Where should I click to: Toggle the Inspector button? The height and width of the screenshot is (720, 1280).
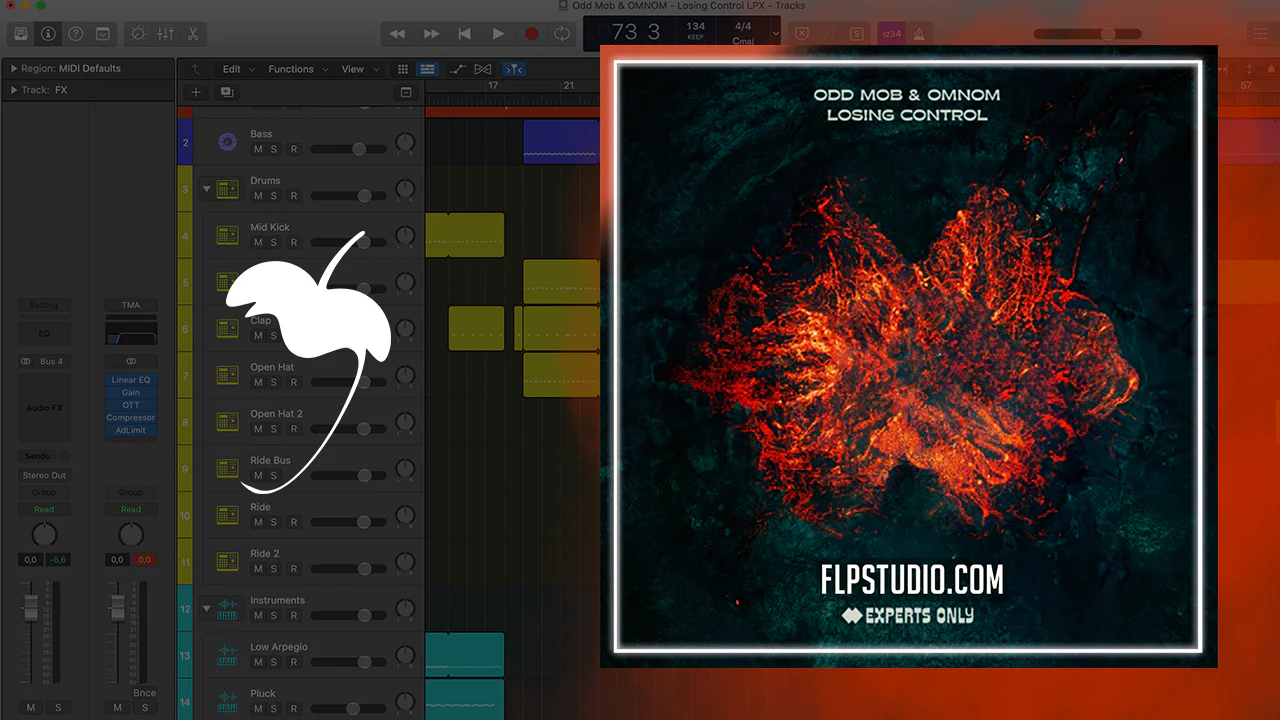(x=48, y=34)
